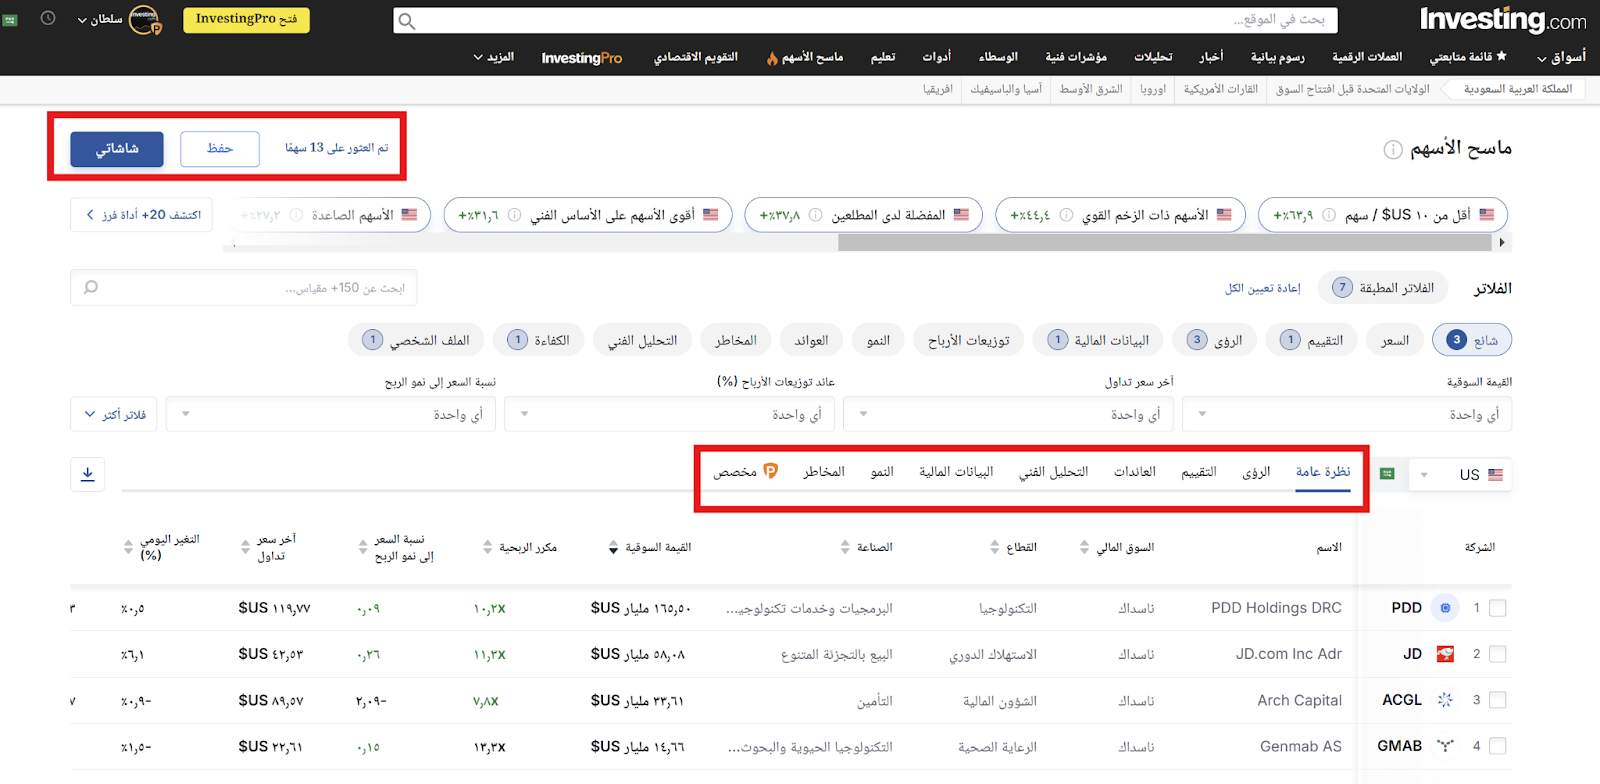This screenshot has width=1600, height=784.
Task: Click the PDD company logo icon
Action: pos(1445,607)
